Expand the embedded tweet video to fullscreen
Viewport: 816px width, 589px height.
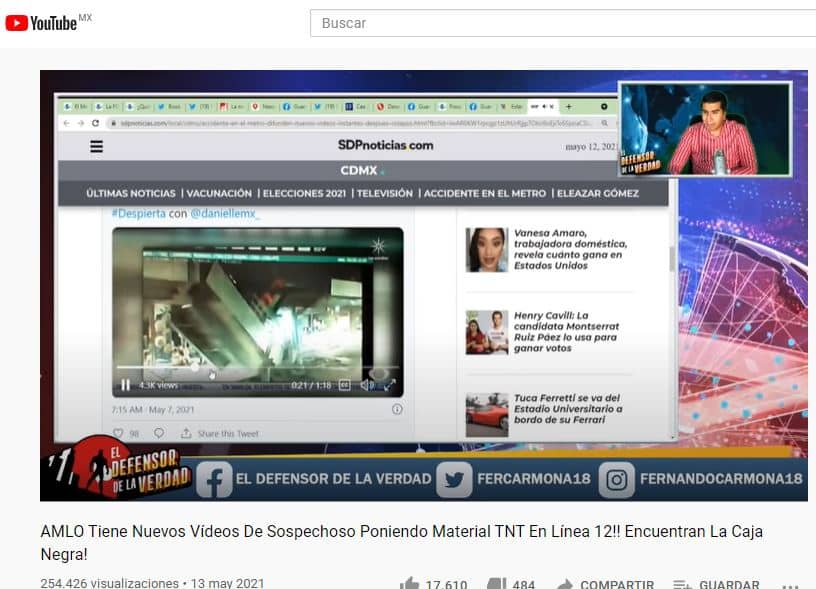coord(389,385)
